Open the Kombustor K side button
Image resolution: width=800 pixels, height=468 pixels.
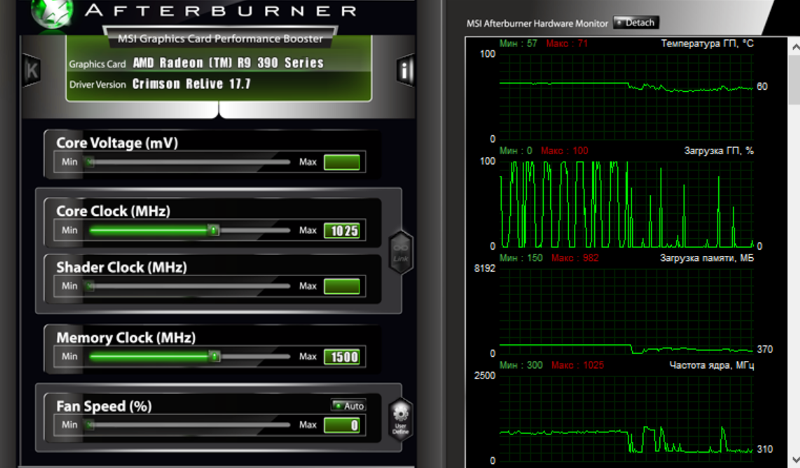(x=32, y=70)
